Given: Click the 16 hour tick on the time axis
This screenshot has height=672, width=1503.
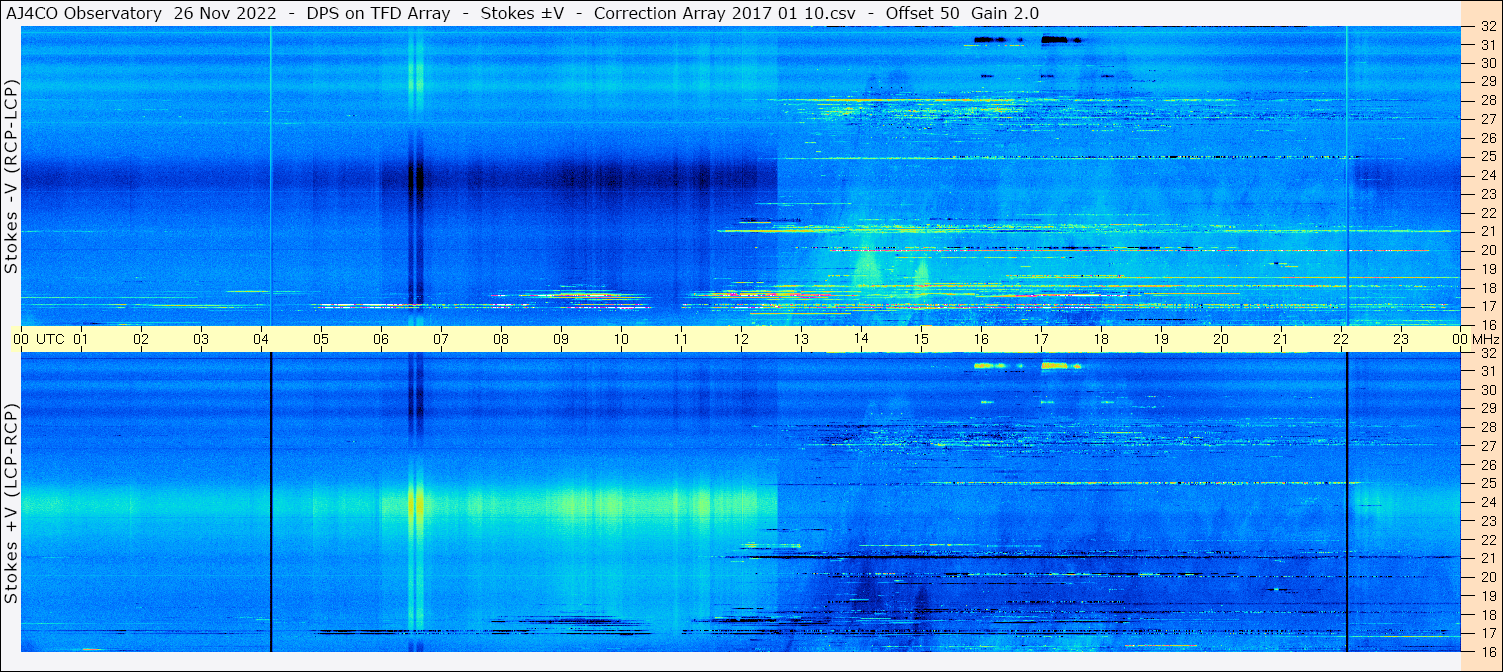Looking at the screenshot, I should coord(981,339).
